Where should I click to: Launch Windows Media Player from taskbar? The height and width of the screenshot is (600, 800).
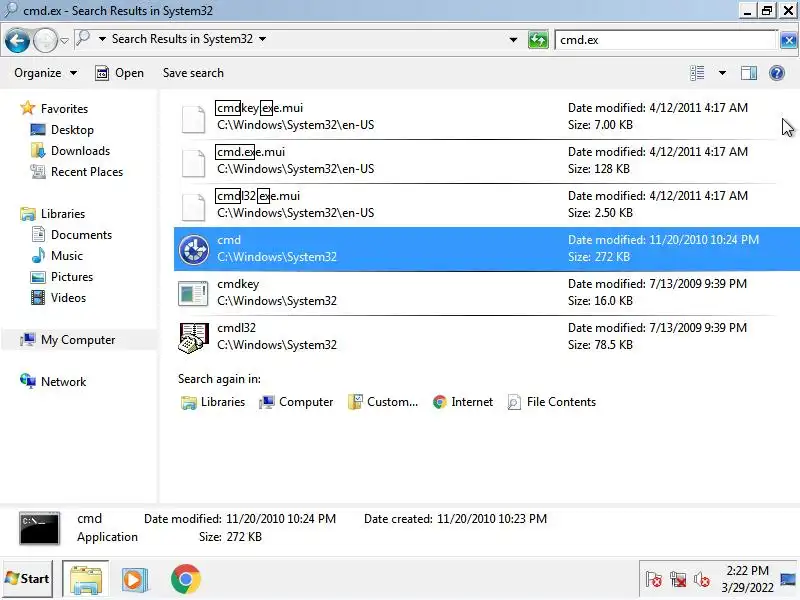pos(135,580)
